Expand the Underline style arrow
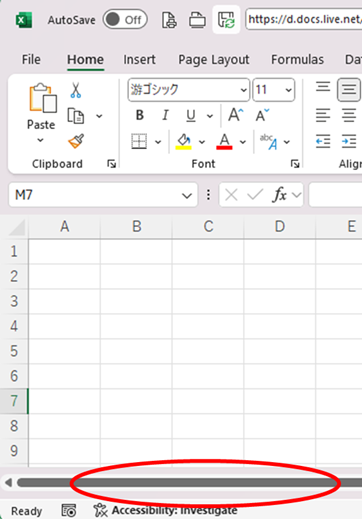362x519 pixels. click(x=210, y=116)
